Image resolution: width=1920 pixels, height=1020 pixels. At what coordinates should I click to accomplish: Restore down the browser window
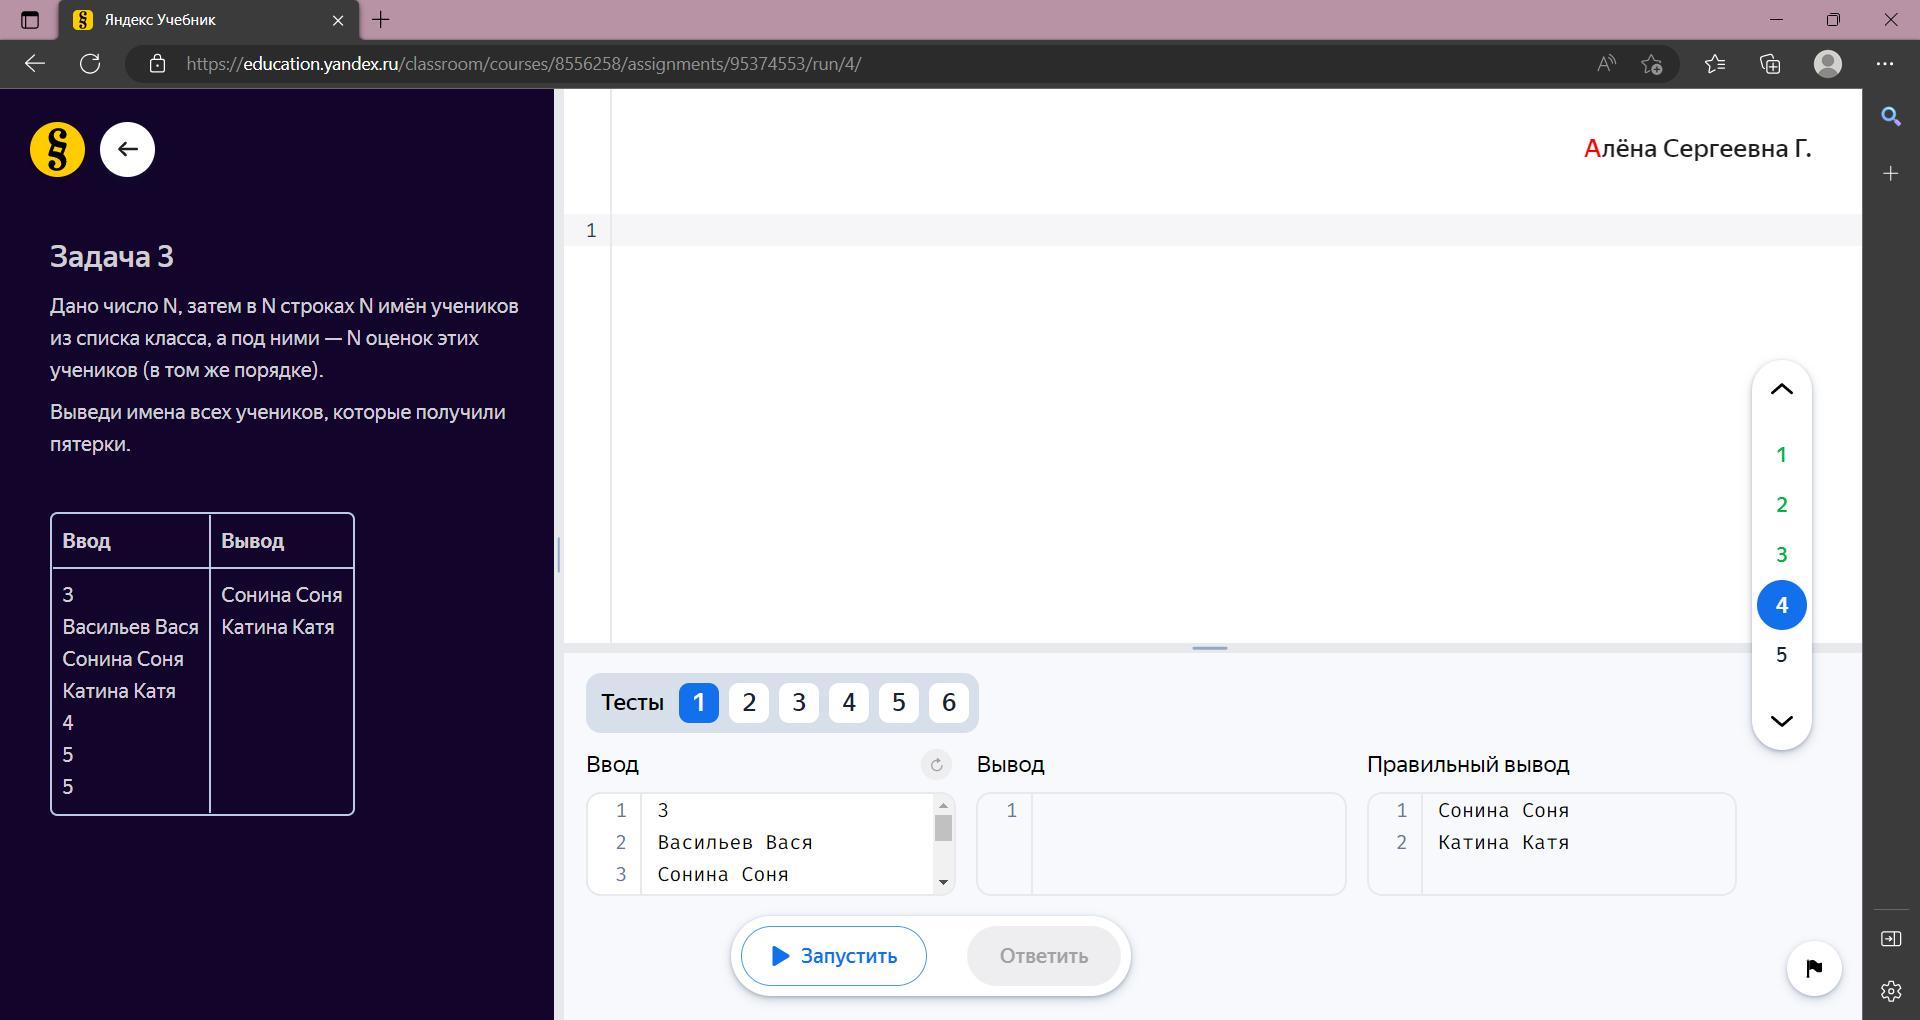(1833, 20)
